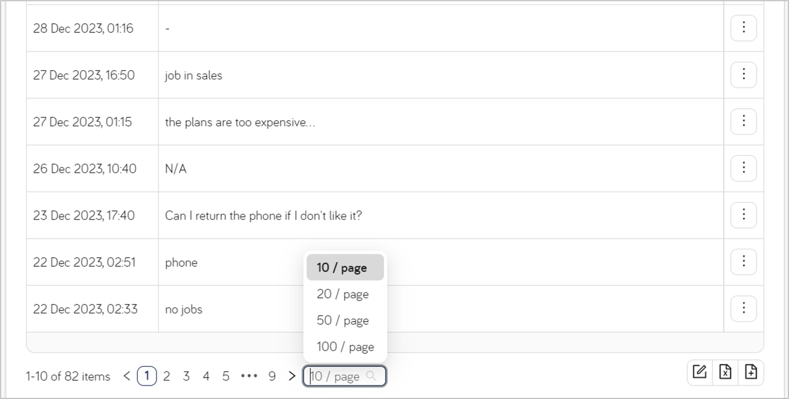This screenshot has width=789, height=399.
Task: Select 20 / page option
Action: coord(345,294)
